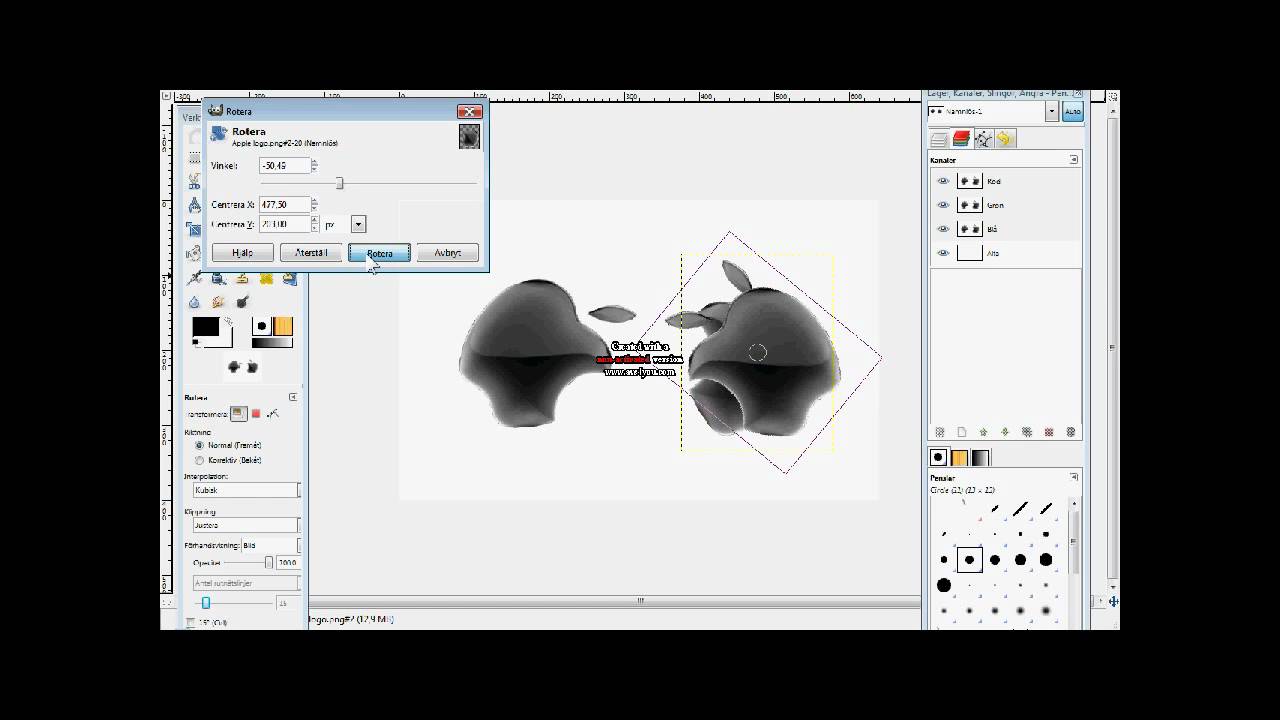Click the layer preview thumbnail in Rotera dialog
The image size is (1280, 720).
(469, 136)
